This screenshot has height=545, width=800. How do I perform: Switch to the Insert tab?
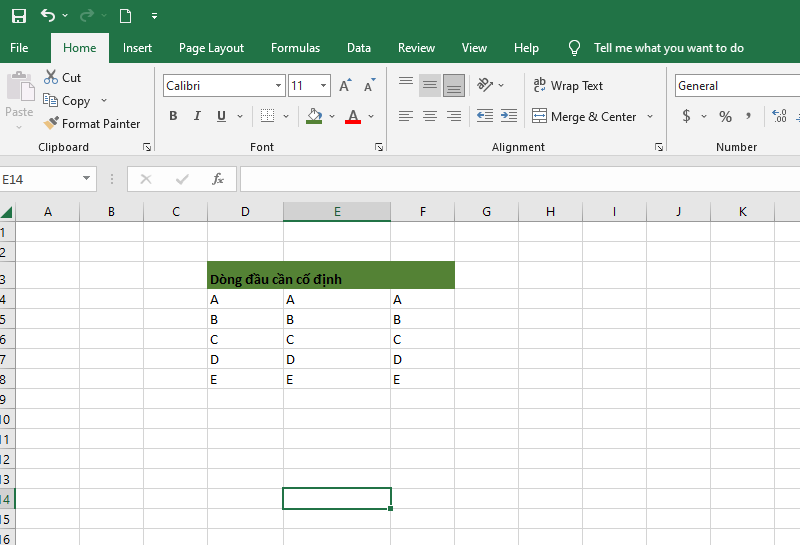137,48
